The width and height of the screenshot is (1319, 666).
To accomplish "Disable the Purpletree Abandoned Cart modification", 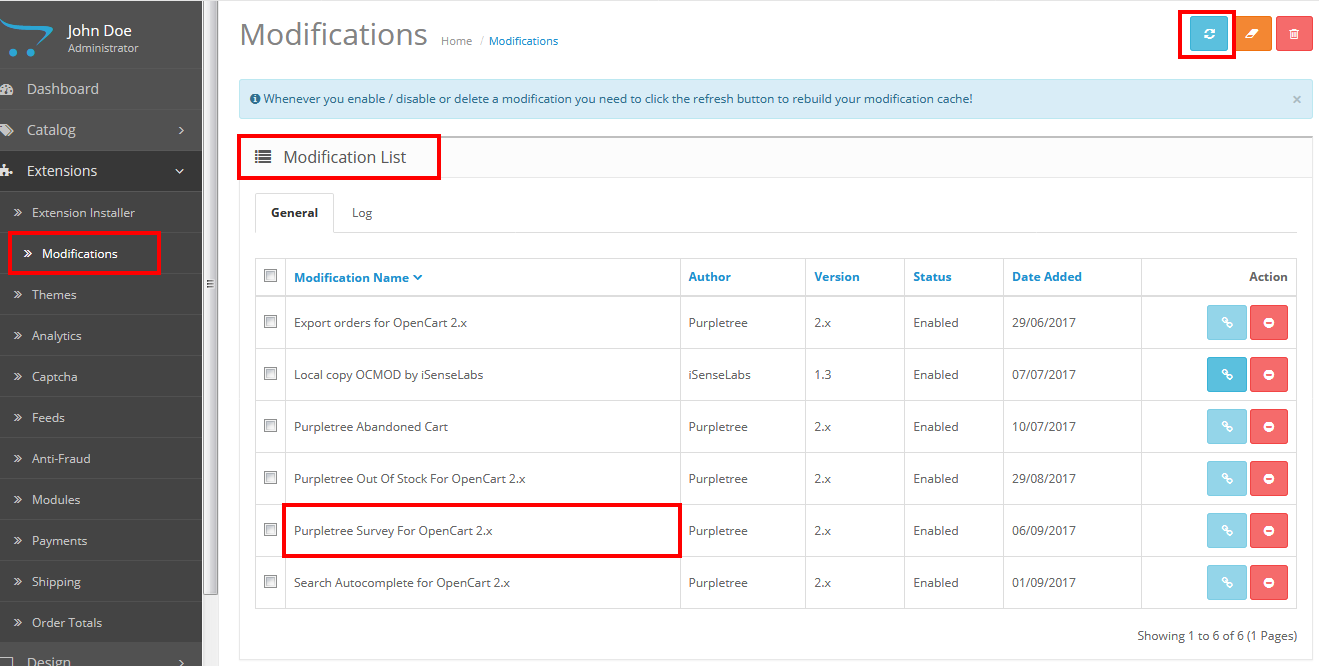I will [x=1269, y=427].
